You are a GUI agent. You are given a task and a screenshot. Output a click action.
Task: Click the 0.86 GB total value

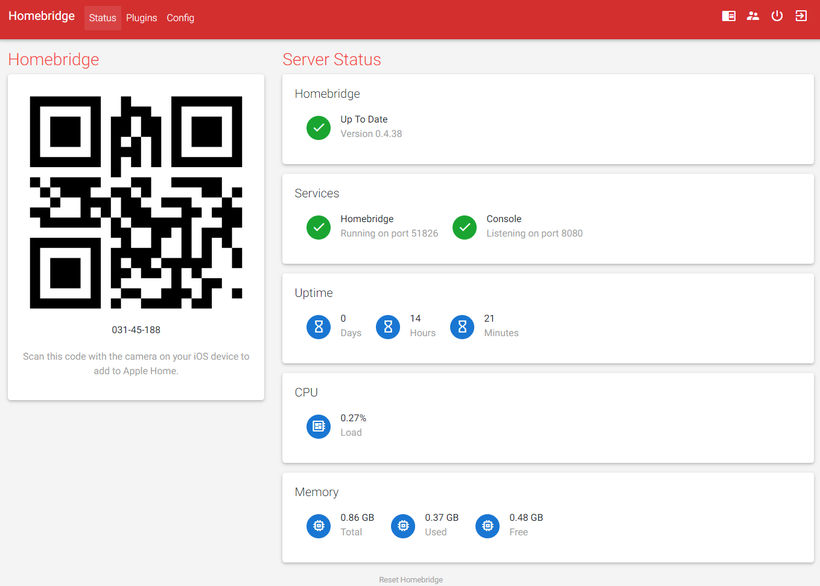pyautogui.click(x=357, y=518)
